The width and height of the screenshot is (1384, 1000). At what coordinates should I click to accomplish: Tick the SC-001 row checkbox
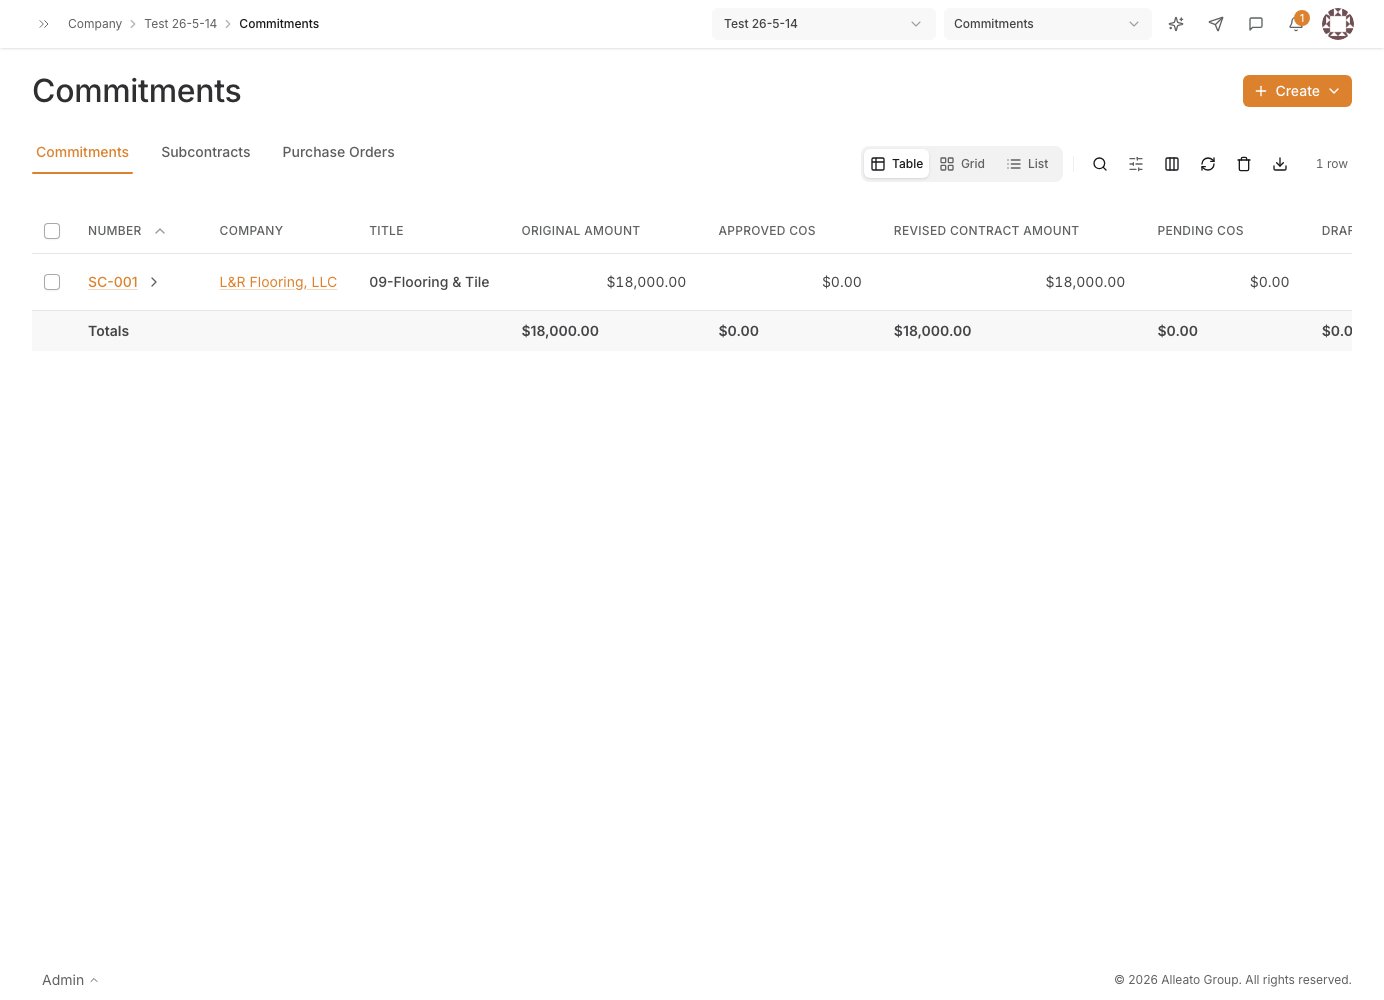pyautogui.click(x=52, y=282)
